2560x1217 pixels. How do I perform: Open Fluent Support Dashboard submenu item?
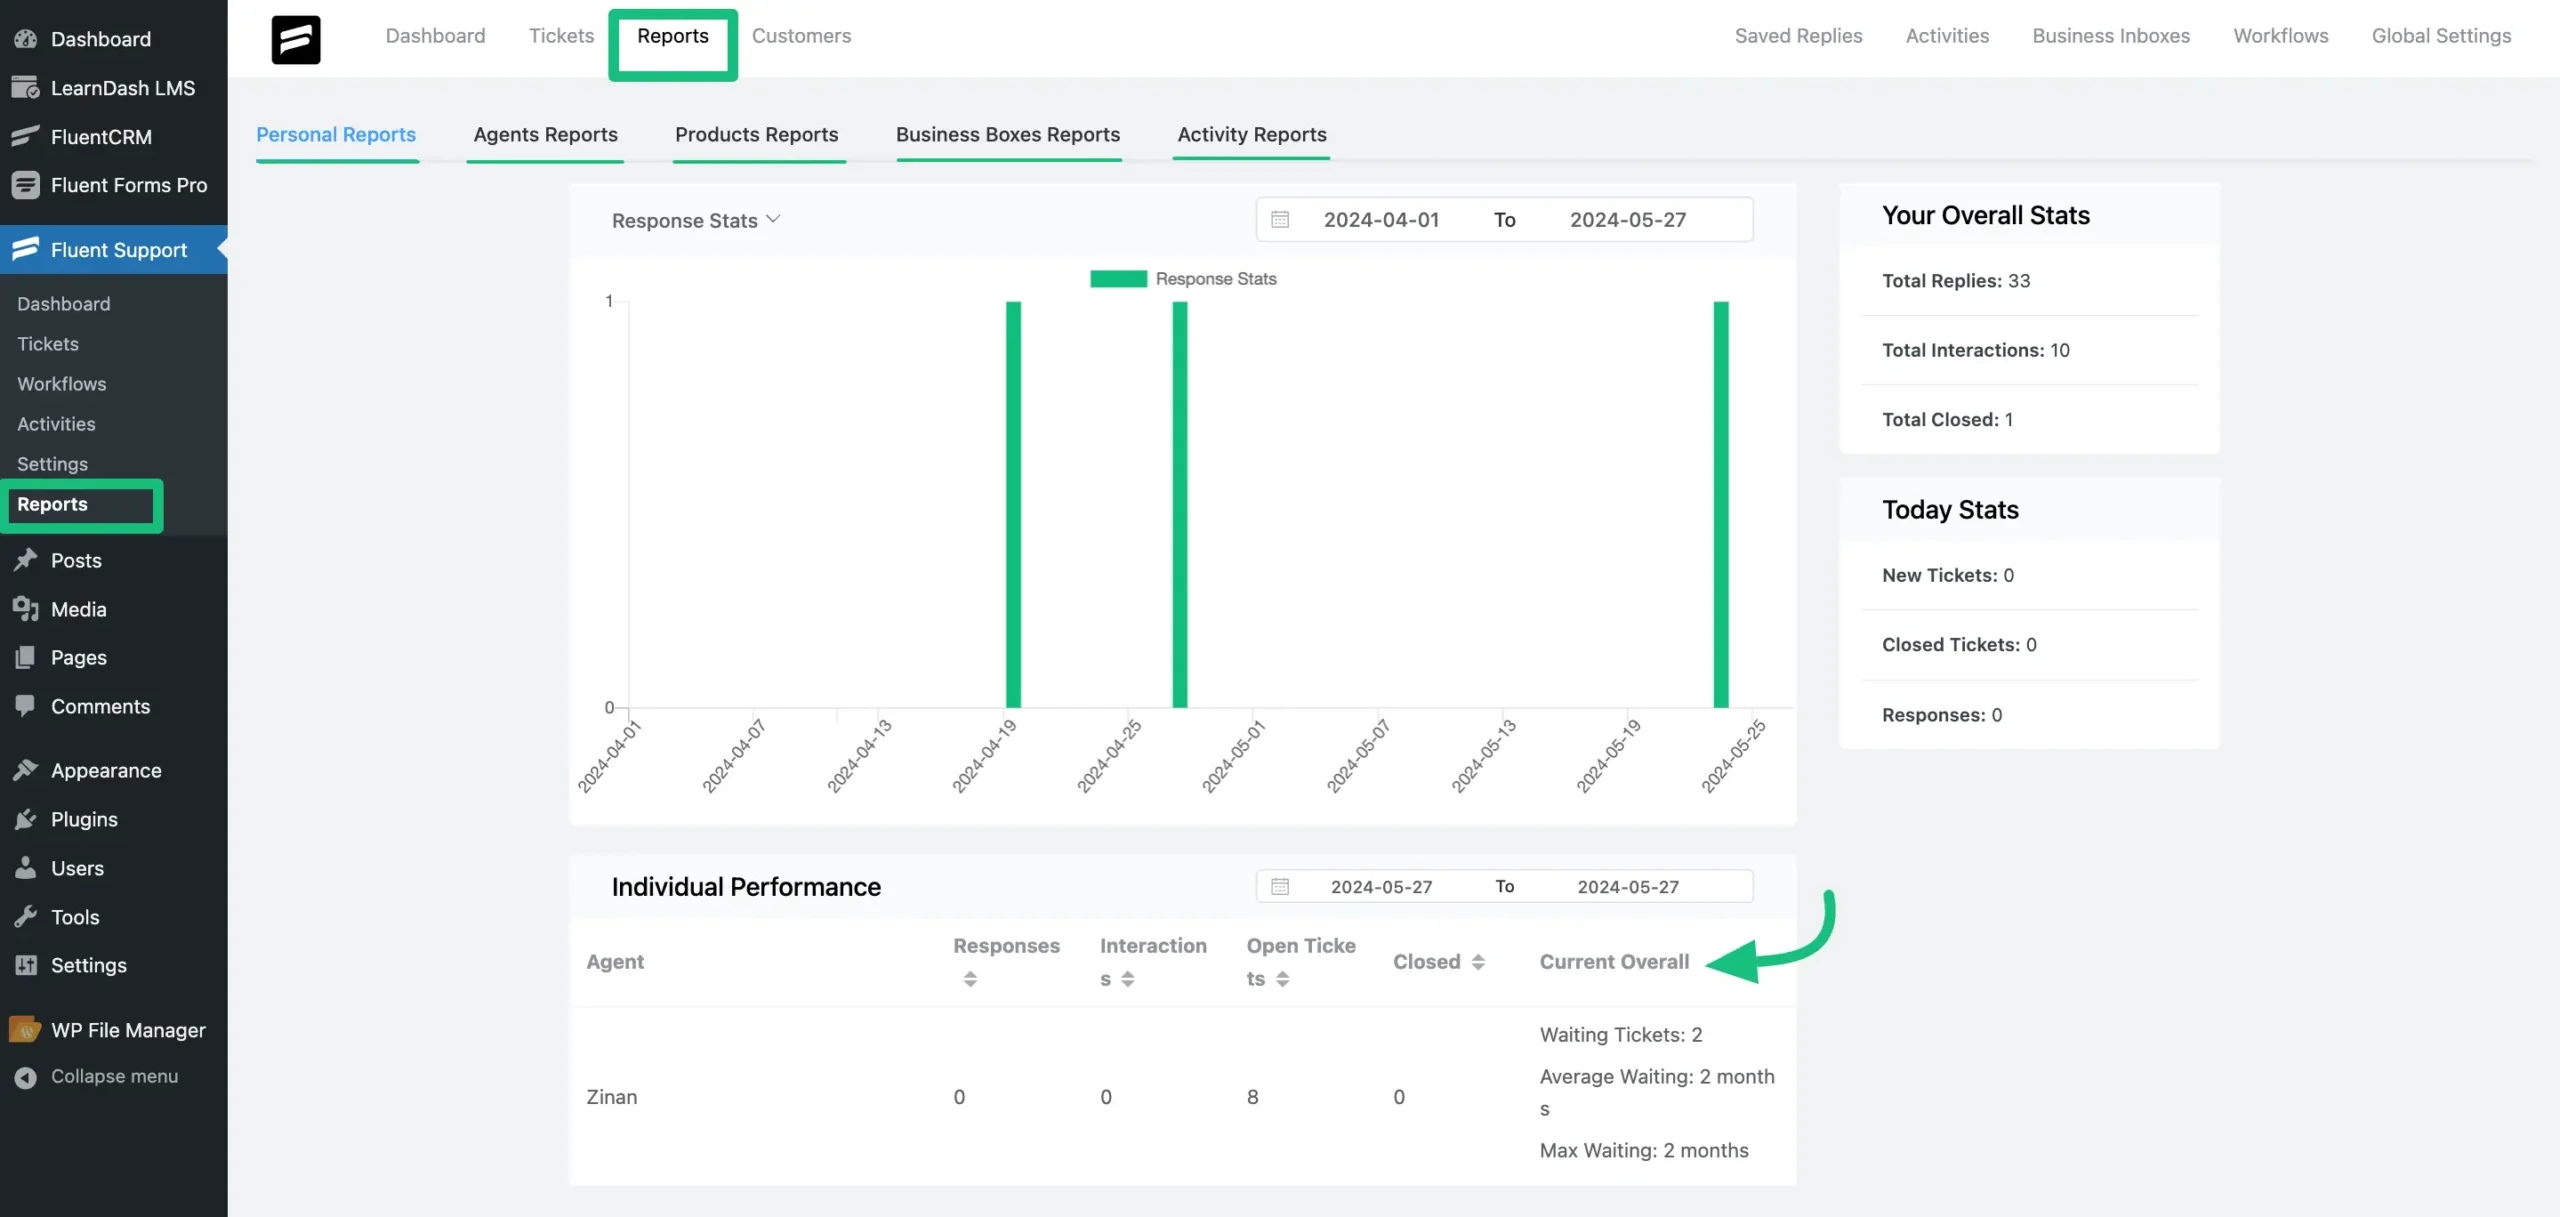pyautogui.click(x=64, y=304)
